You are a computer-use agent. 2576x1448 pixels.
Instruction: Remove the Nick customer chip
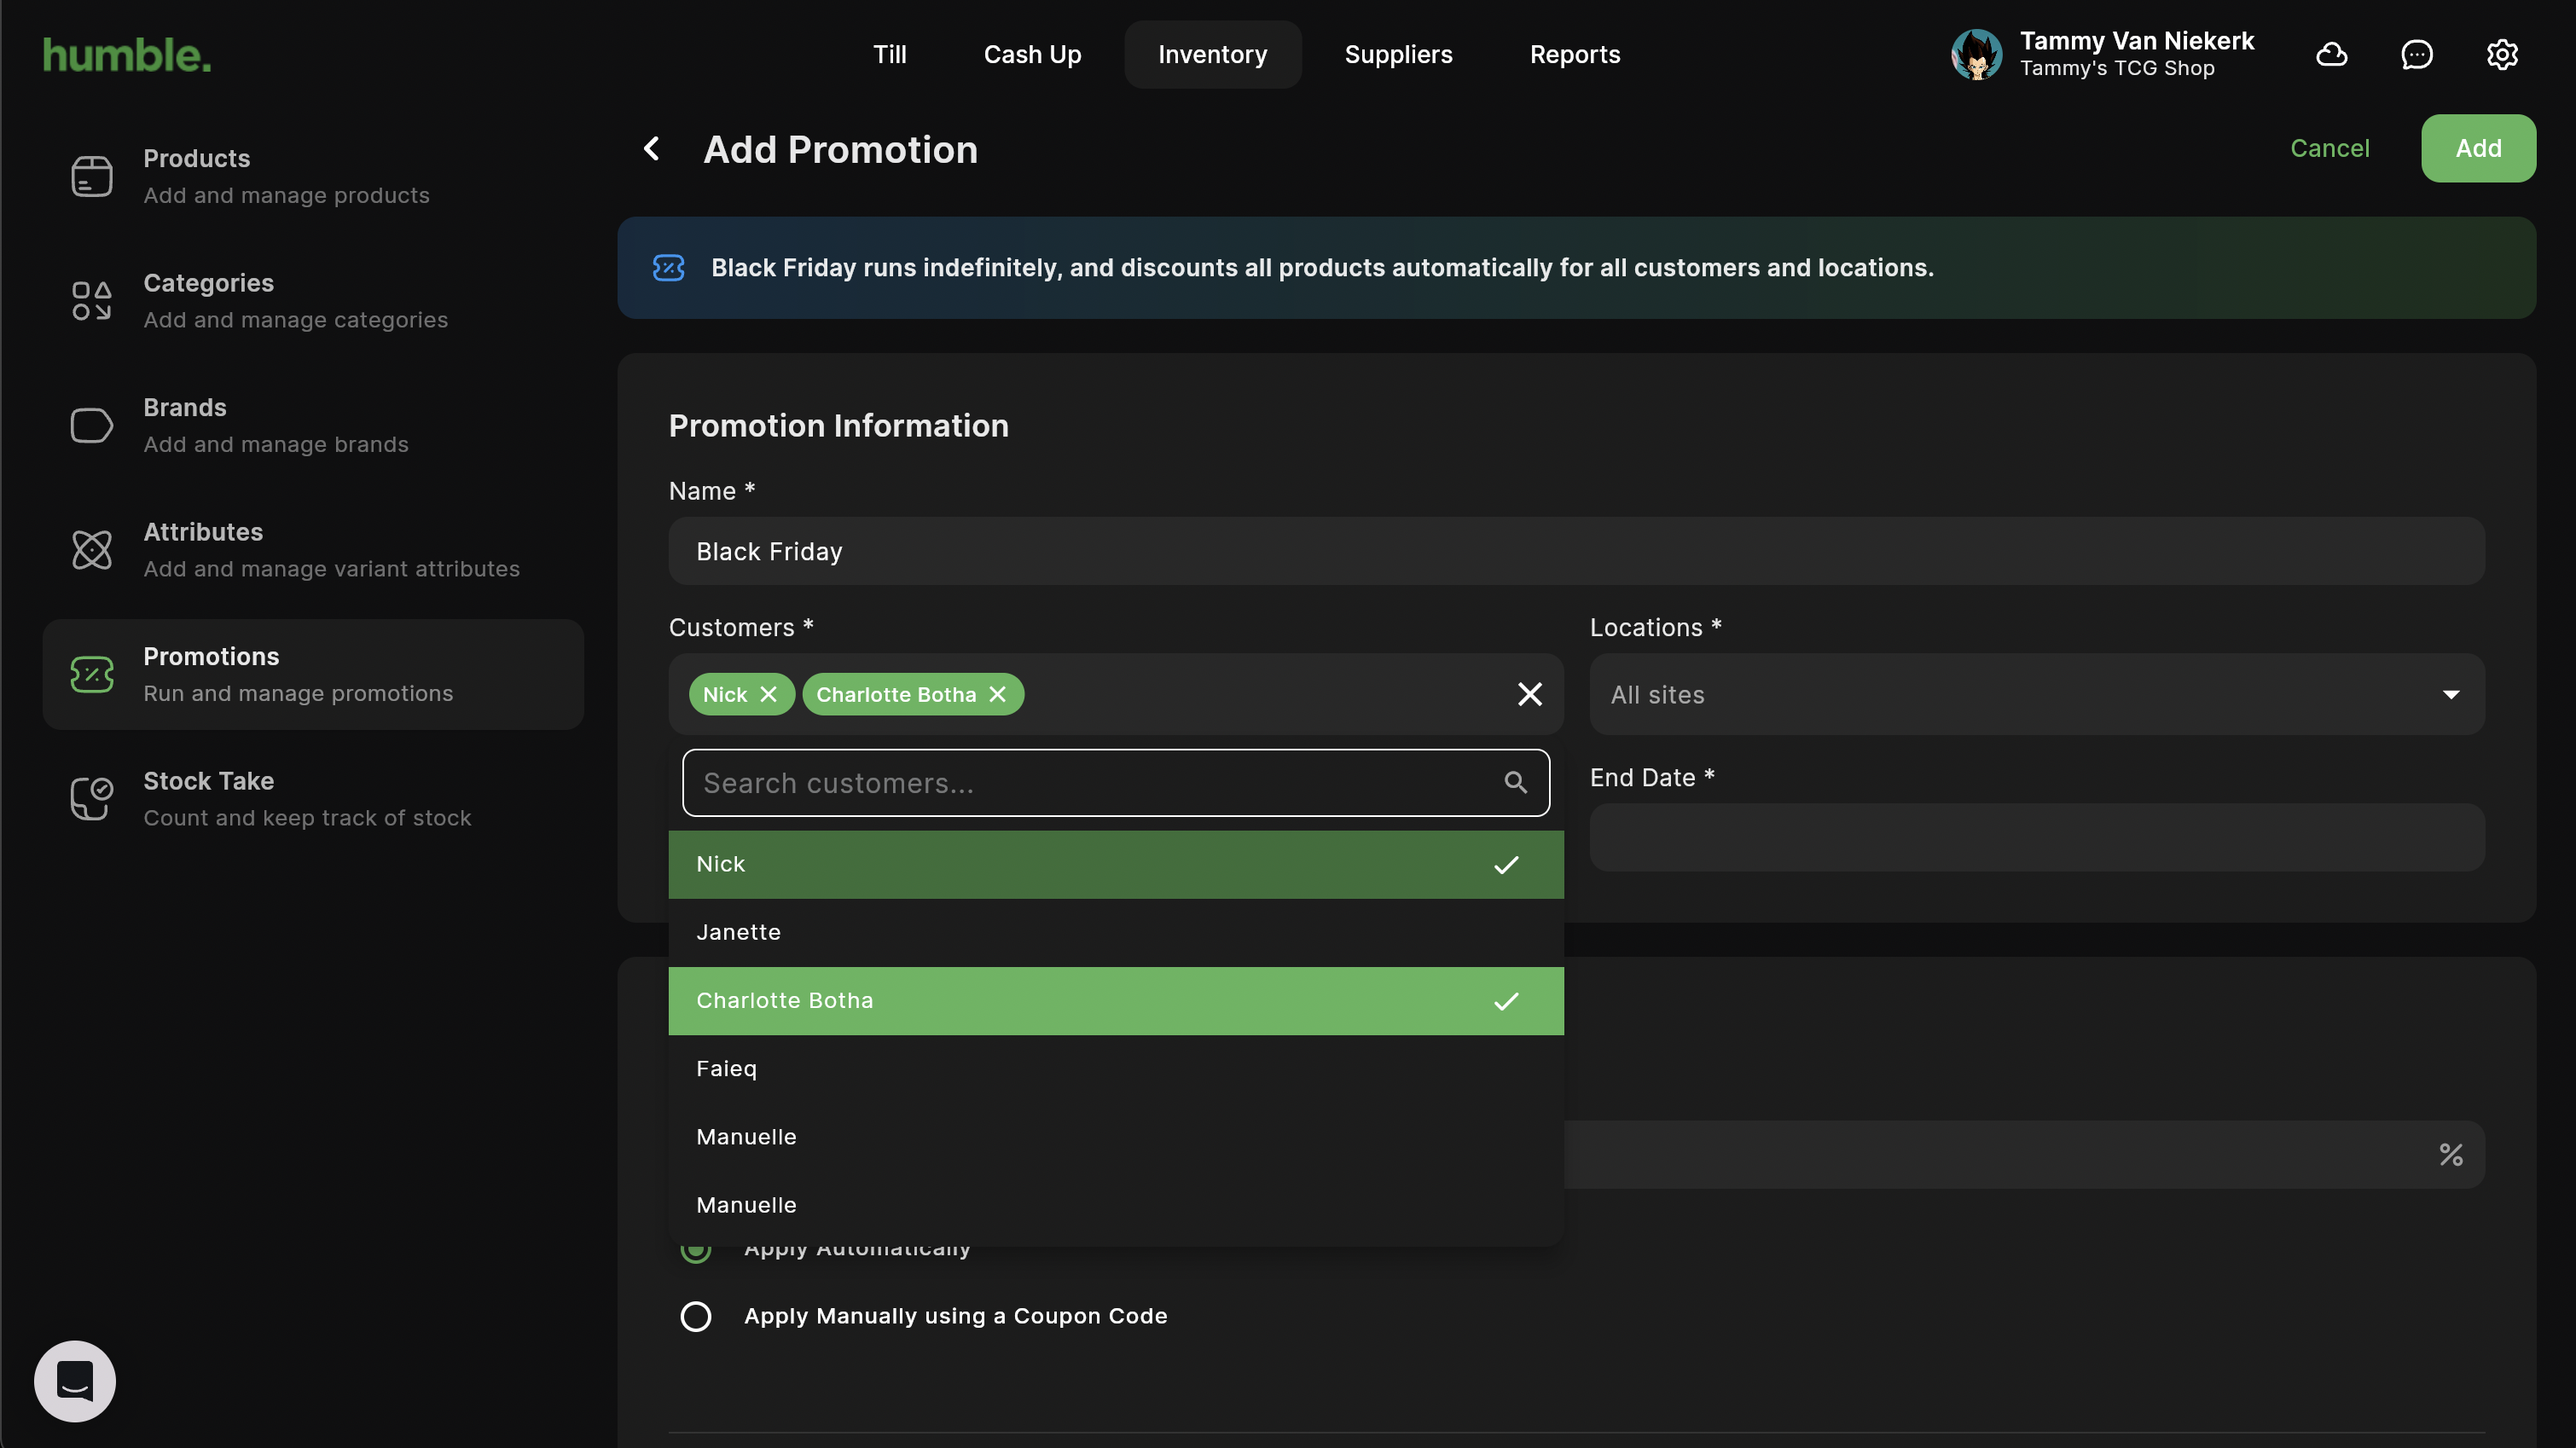(x=768, y=694)
